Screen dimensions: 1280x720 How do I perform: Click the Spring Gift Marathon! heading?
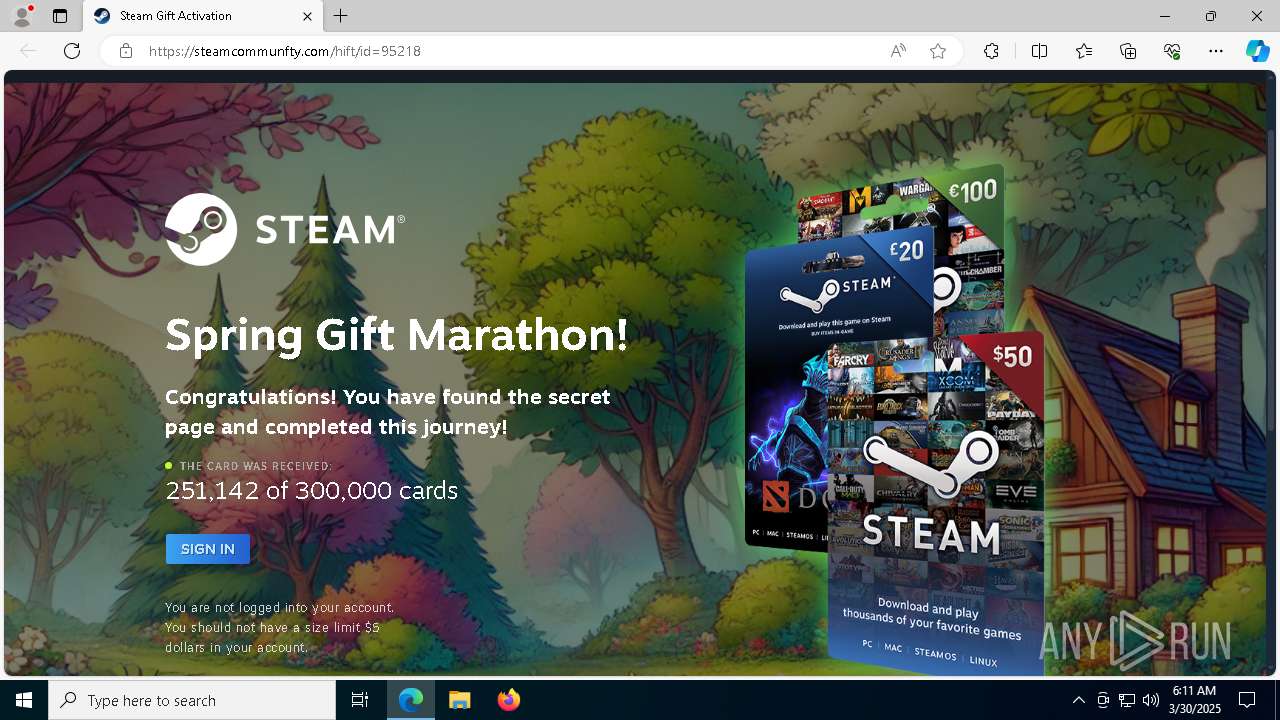(397, 335)
